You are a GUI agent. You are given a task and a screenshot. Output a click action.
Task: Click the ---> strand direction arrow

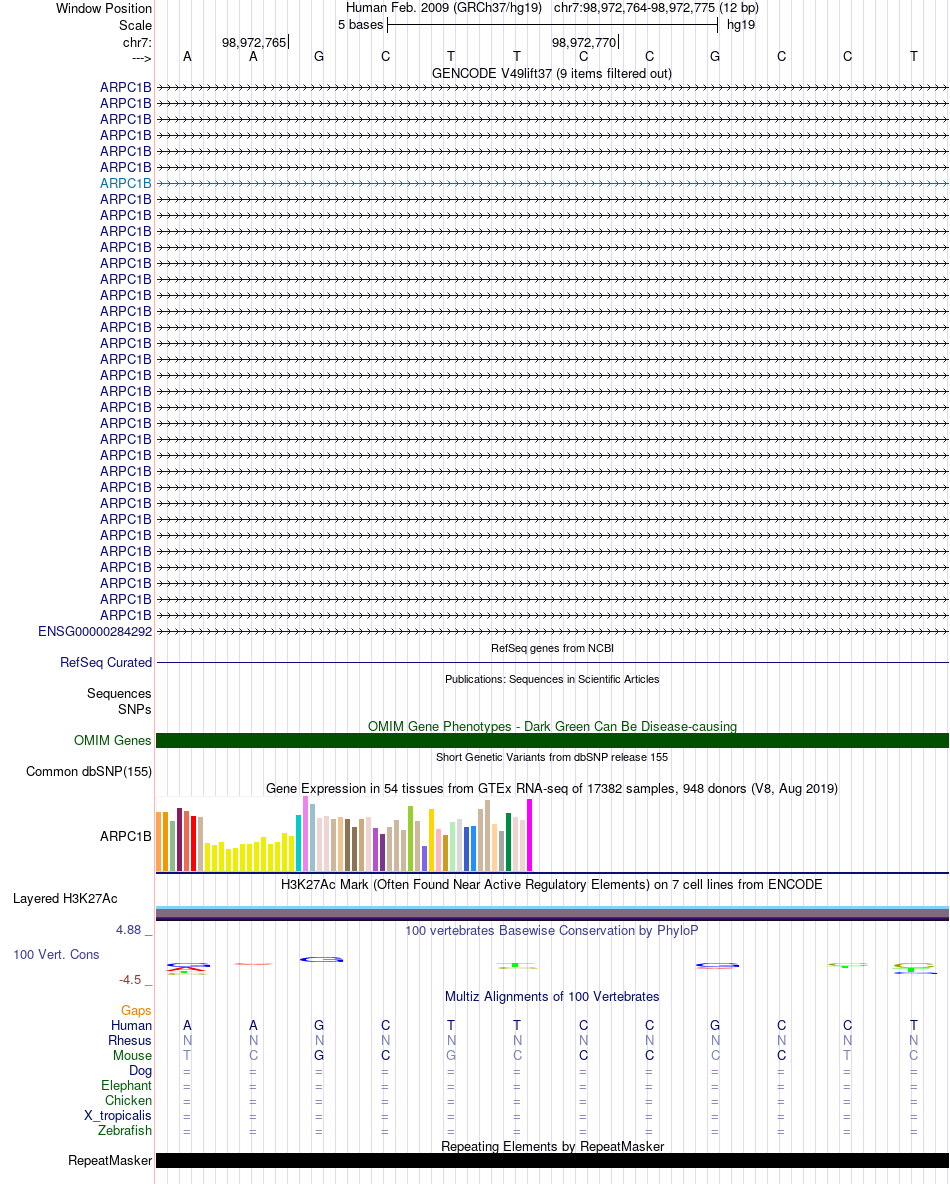click(141, 58)
